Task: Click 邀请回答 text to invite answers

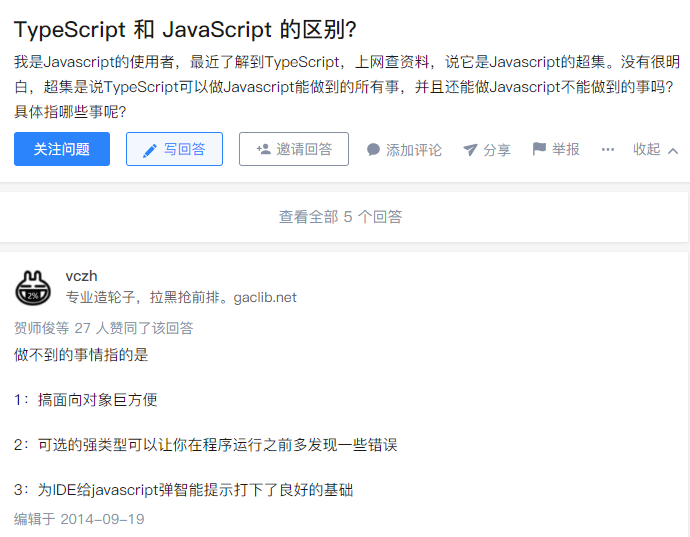Action: pos(304,149)
